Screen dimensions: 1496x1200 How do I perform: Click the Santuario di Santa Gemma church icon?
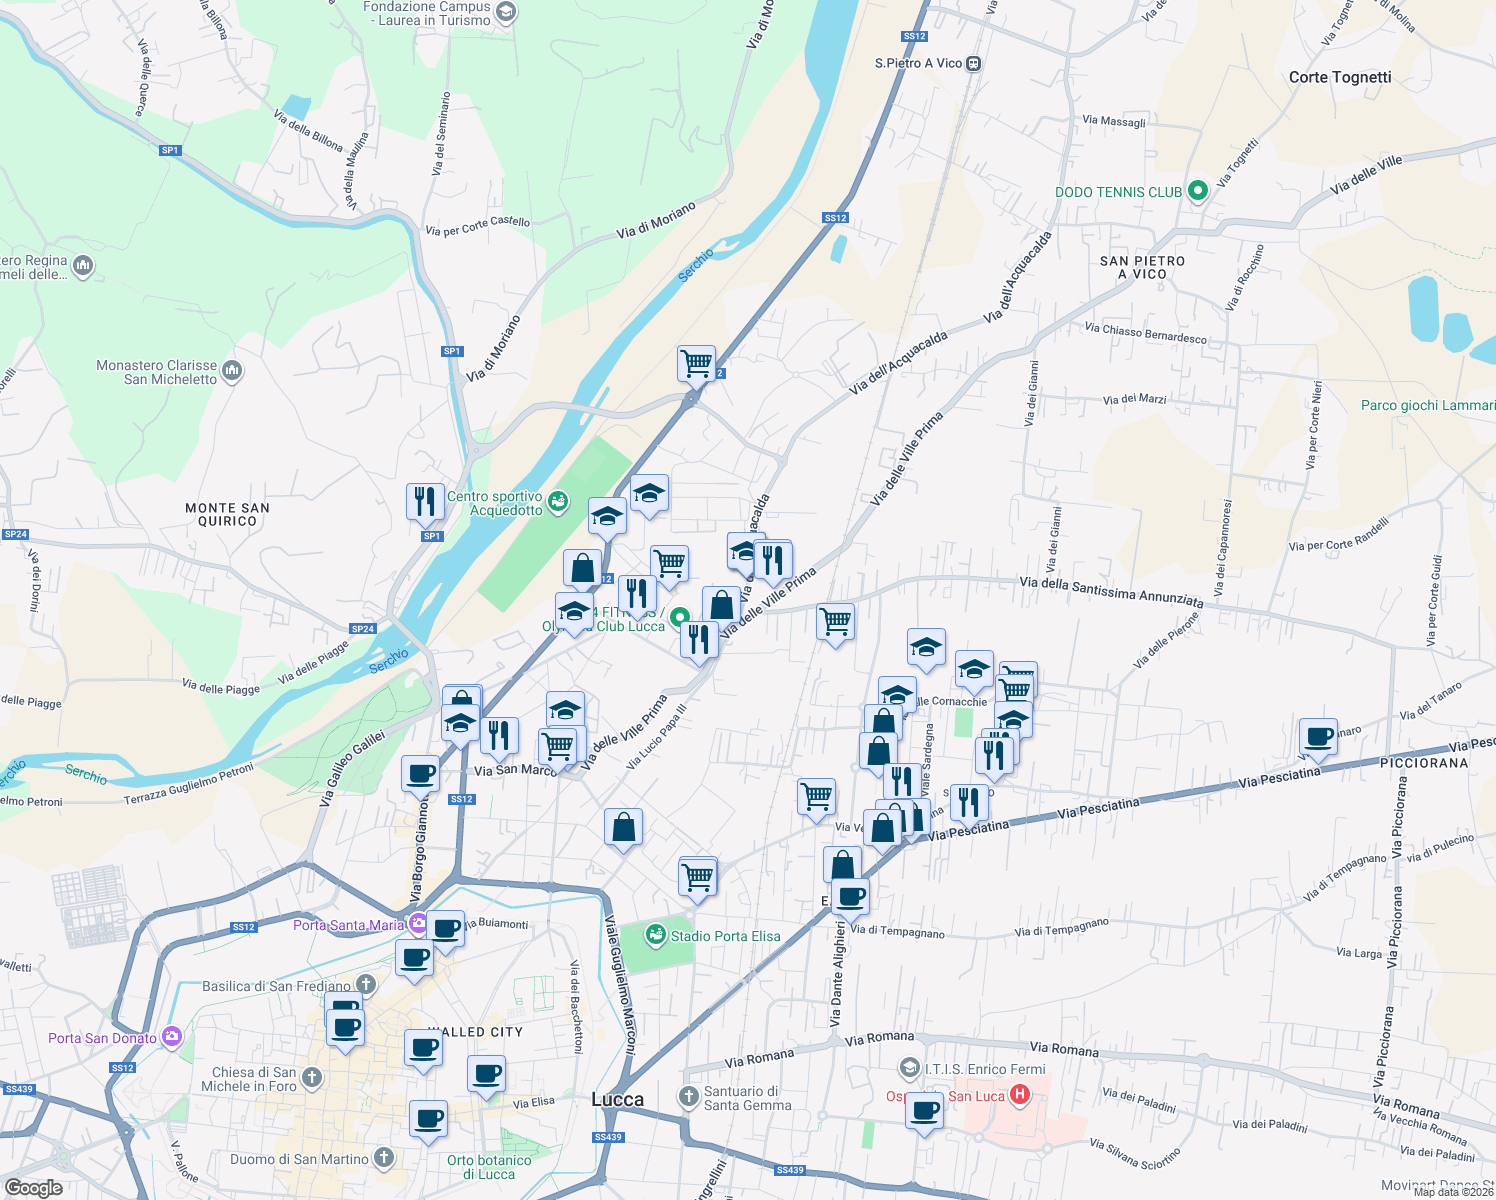click(691, 1095)
